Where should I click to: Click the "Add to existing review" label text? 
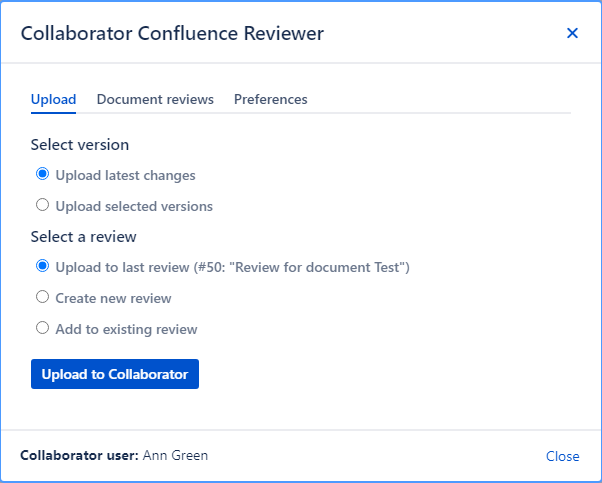(x=127, y=330)
